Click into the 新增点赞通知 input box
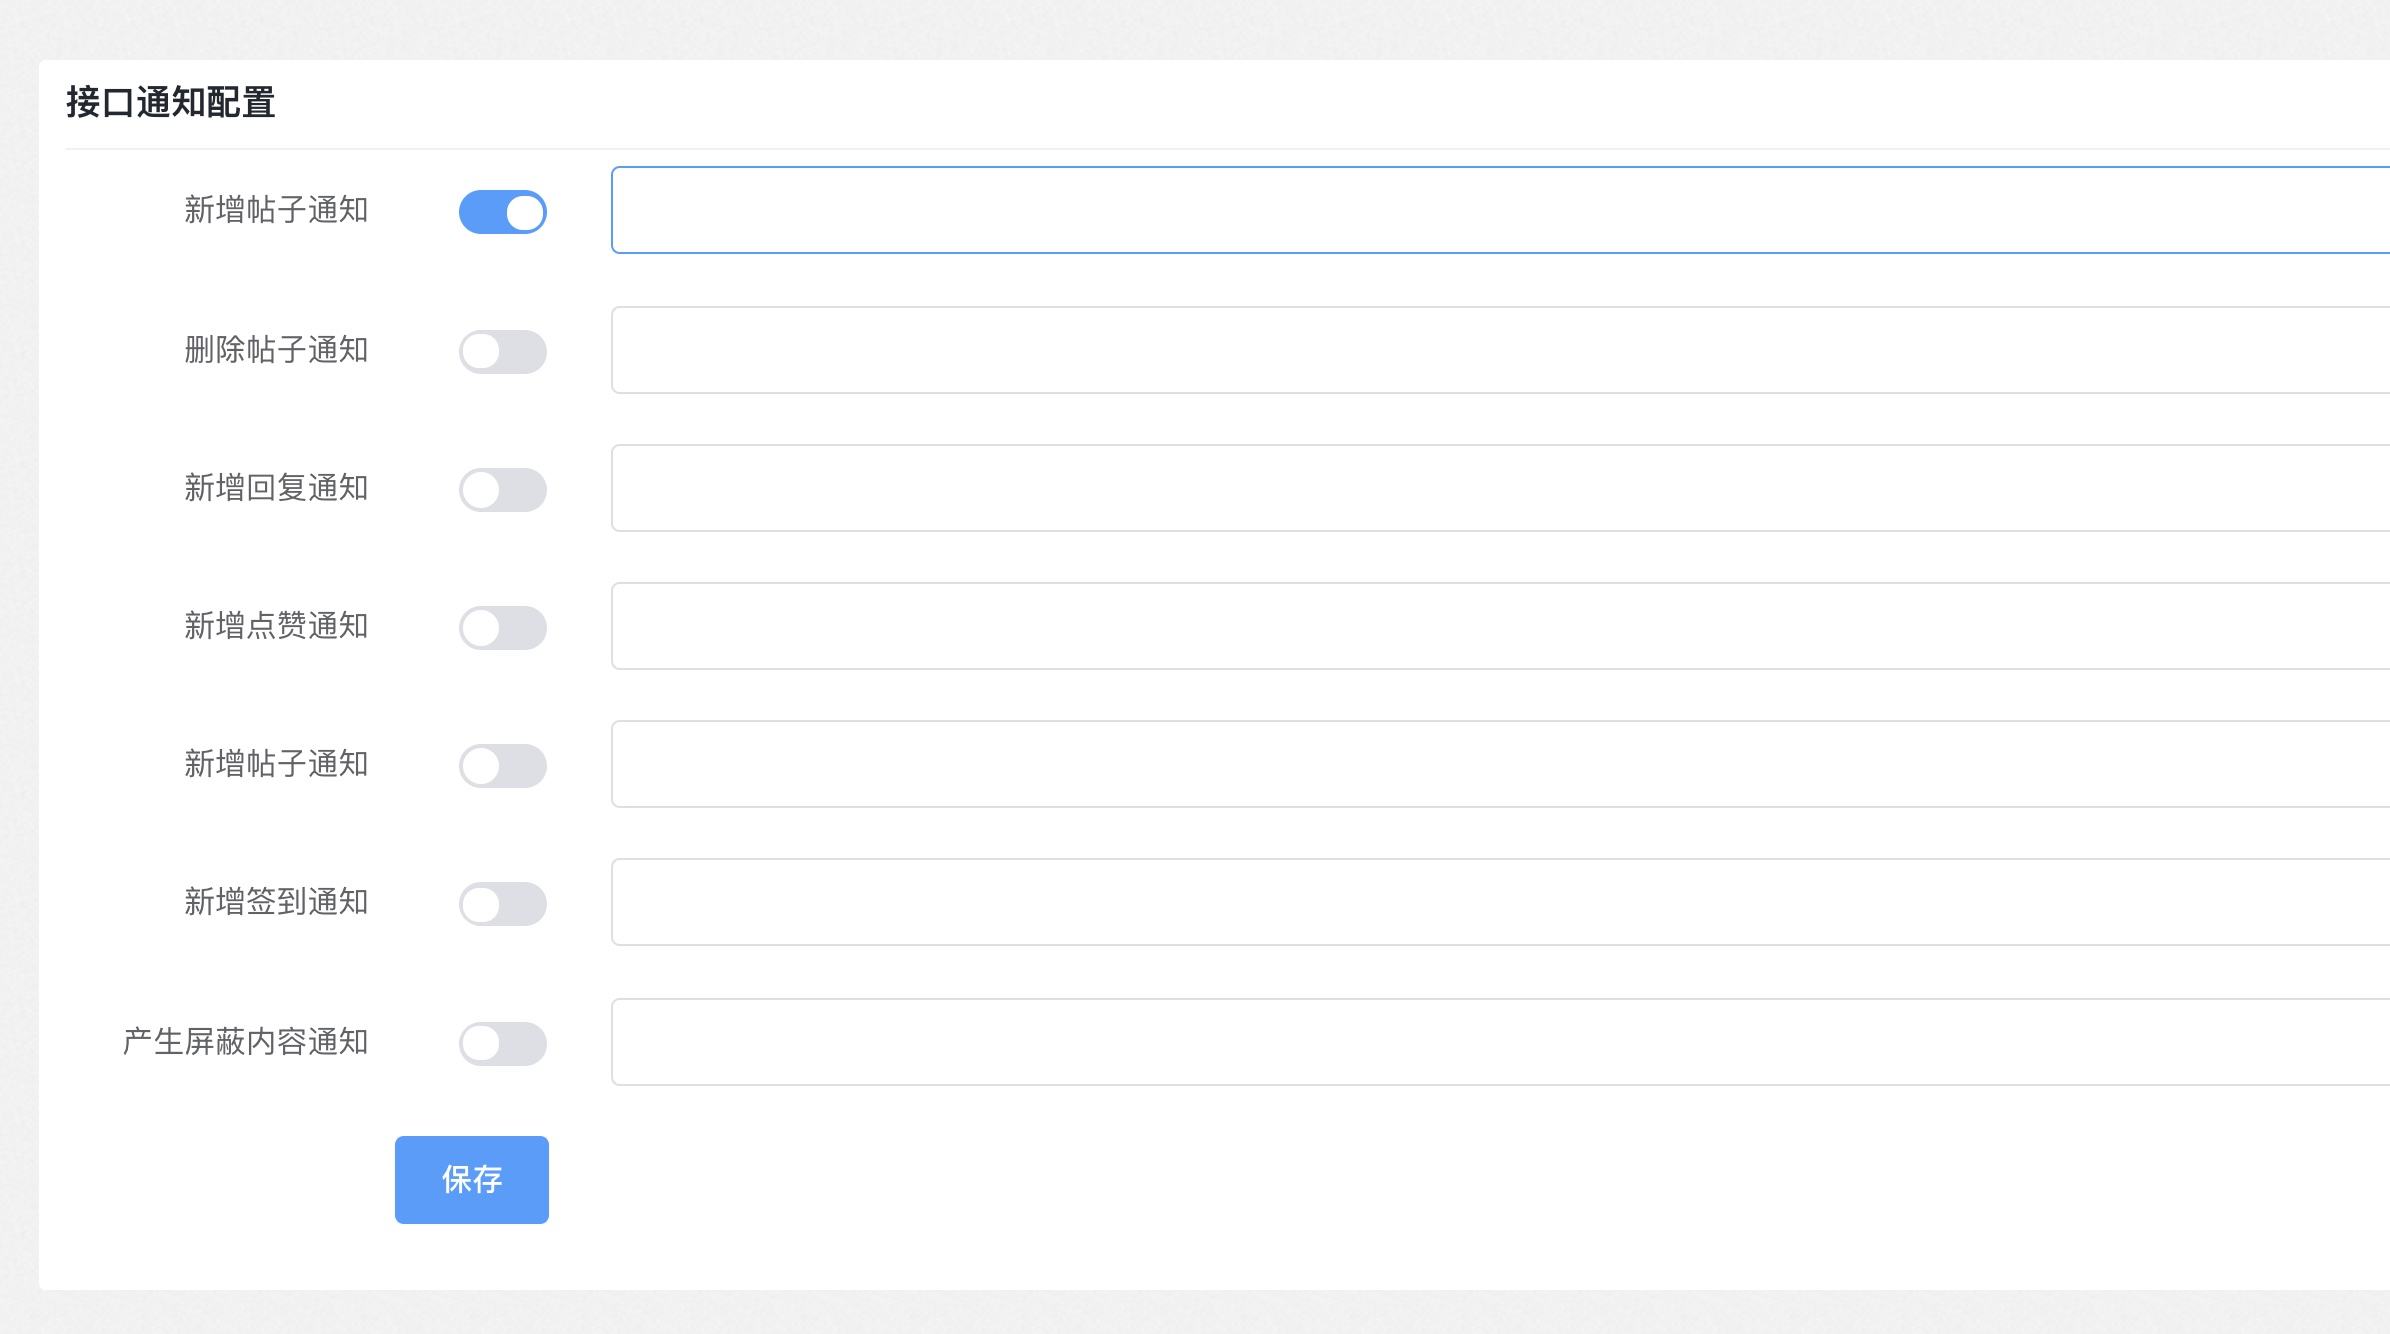2390x1334 pixels. (1500, 626)
